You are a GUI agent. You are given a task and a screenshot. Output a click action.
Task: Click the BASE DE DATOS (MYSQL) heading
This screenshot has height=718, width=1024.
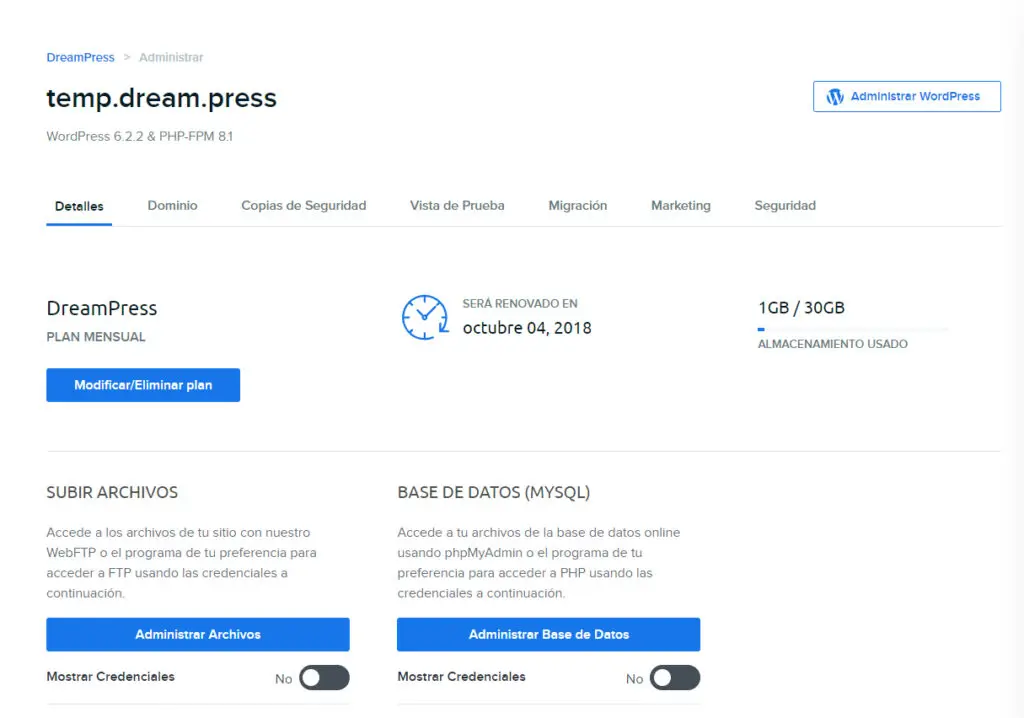(x=494, y=493)
